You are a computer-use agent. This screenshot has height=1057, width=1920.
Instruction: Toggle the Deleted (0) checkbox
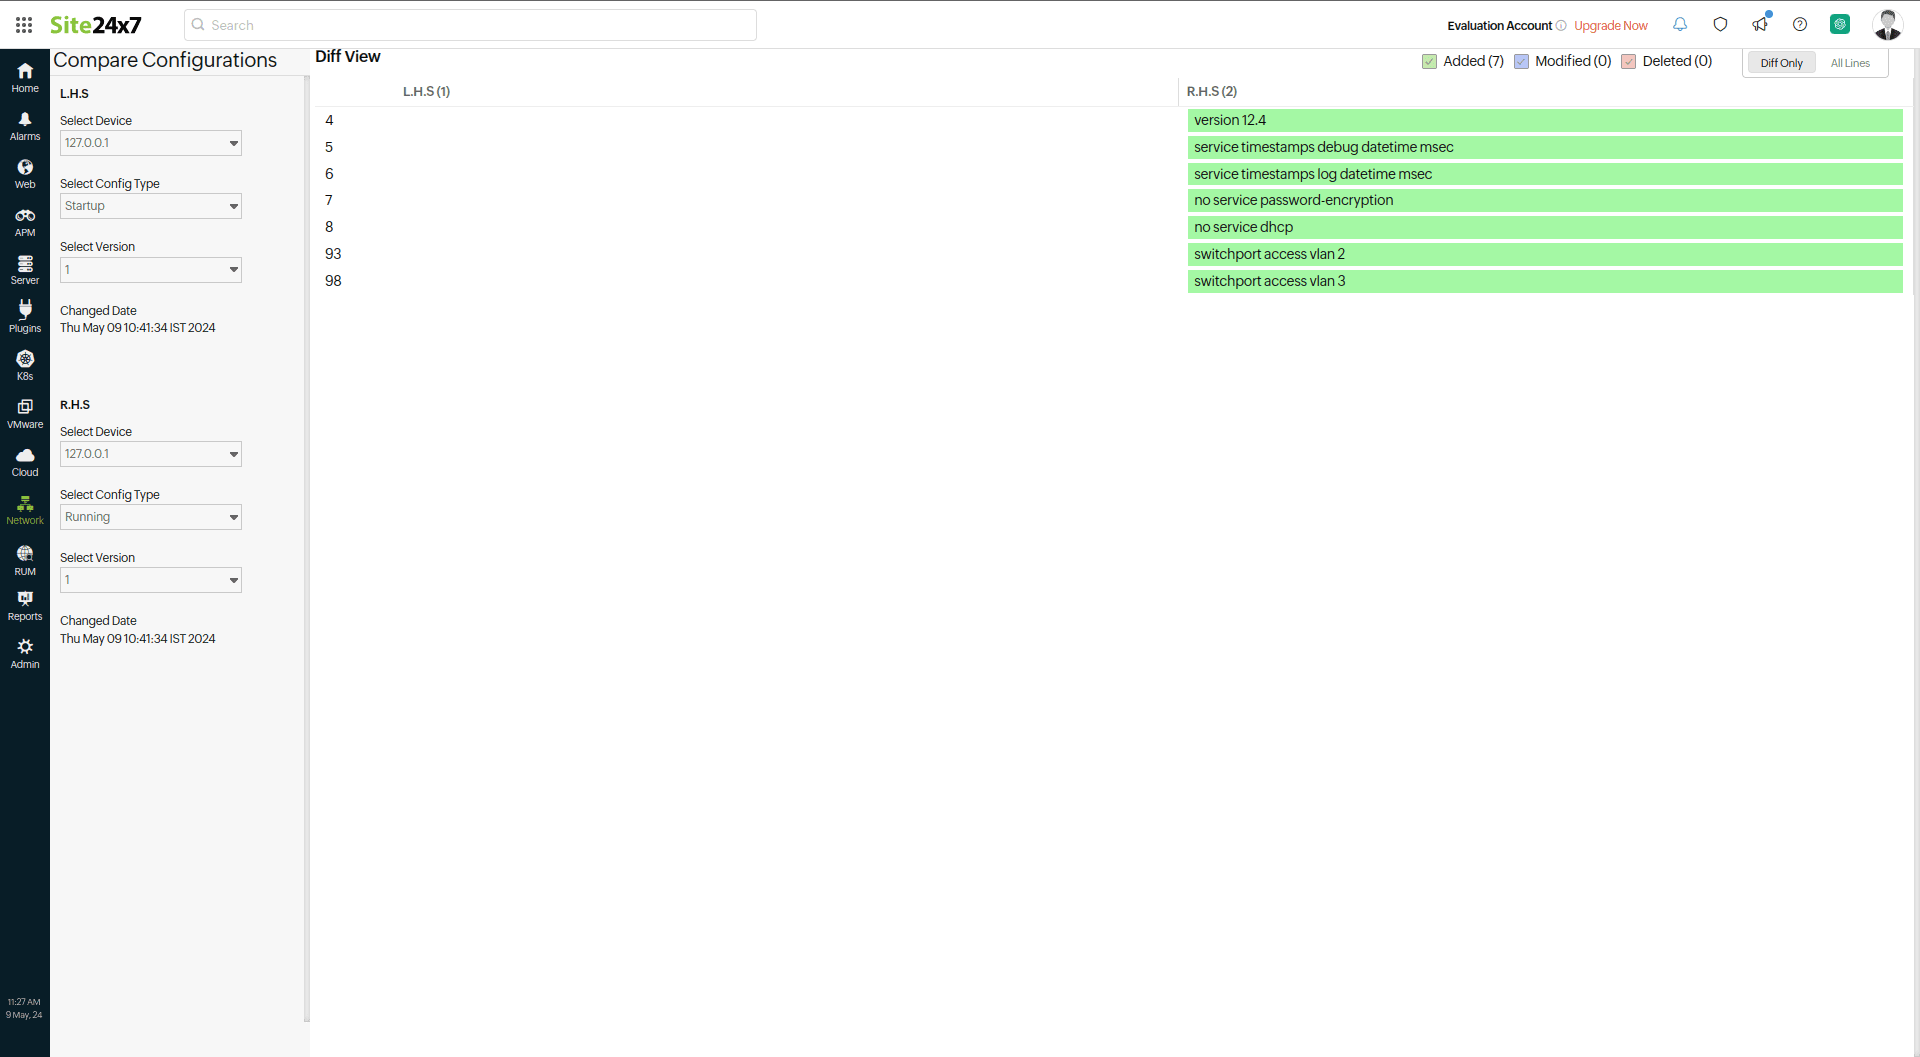(1628, 62)
